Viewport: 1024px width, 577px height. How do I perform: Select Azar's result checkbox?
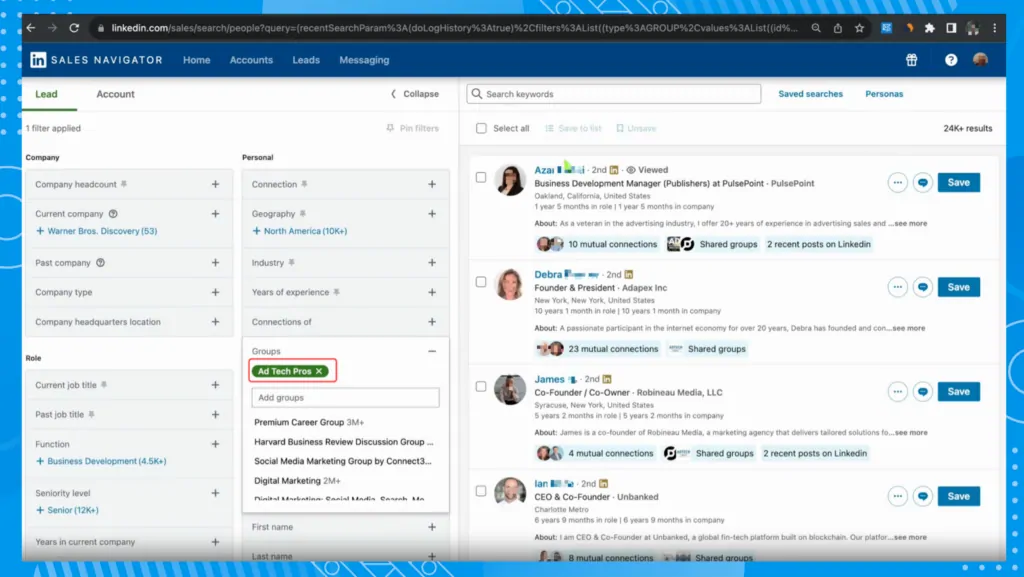coord(481,178)
